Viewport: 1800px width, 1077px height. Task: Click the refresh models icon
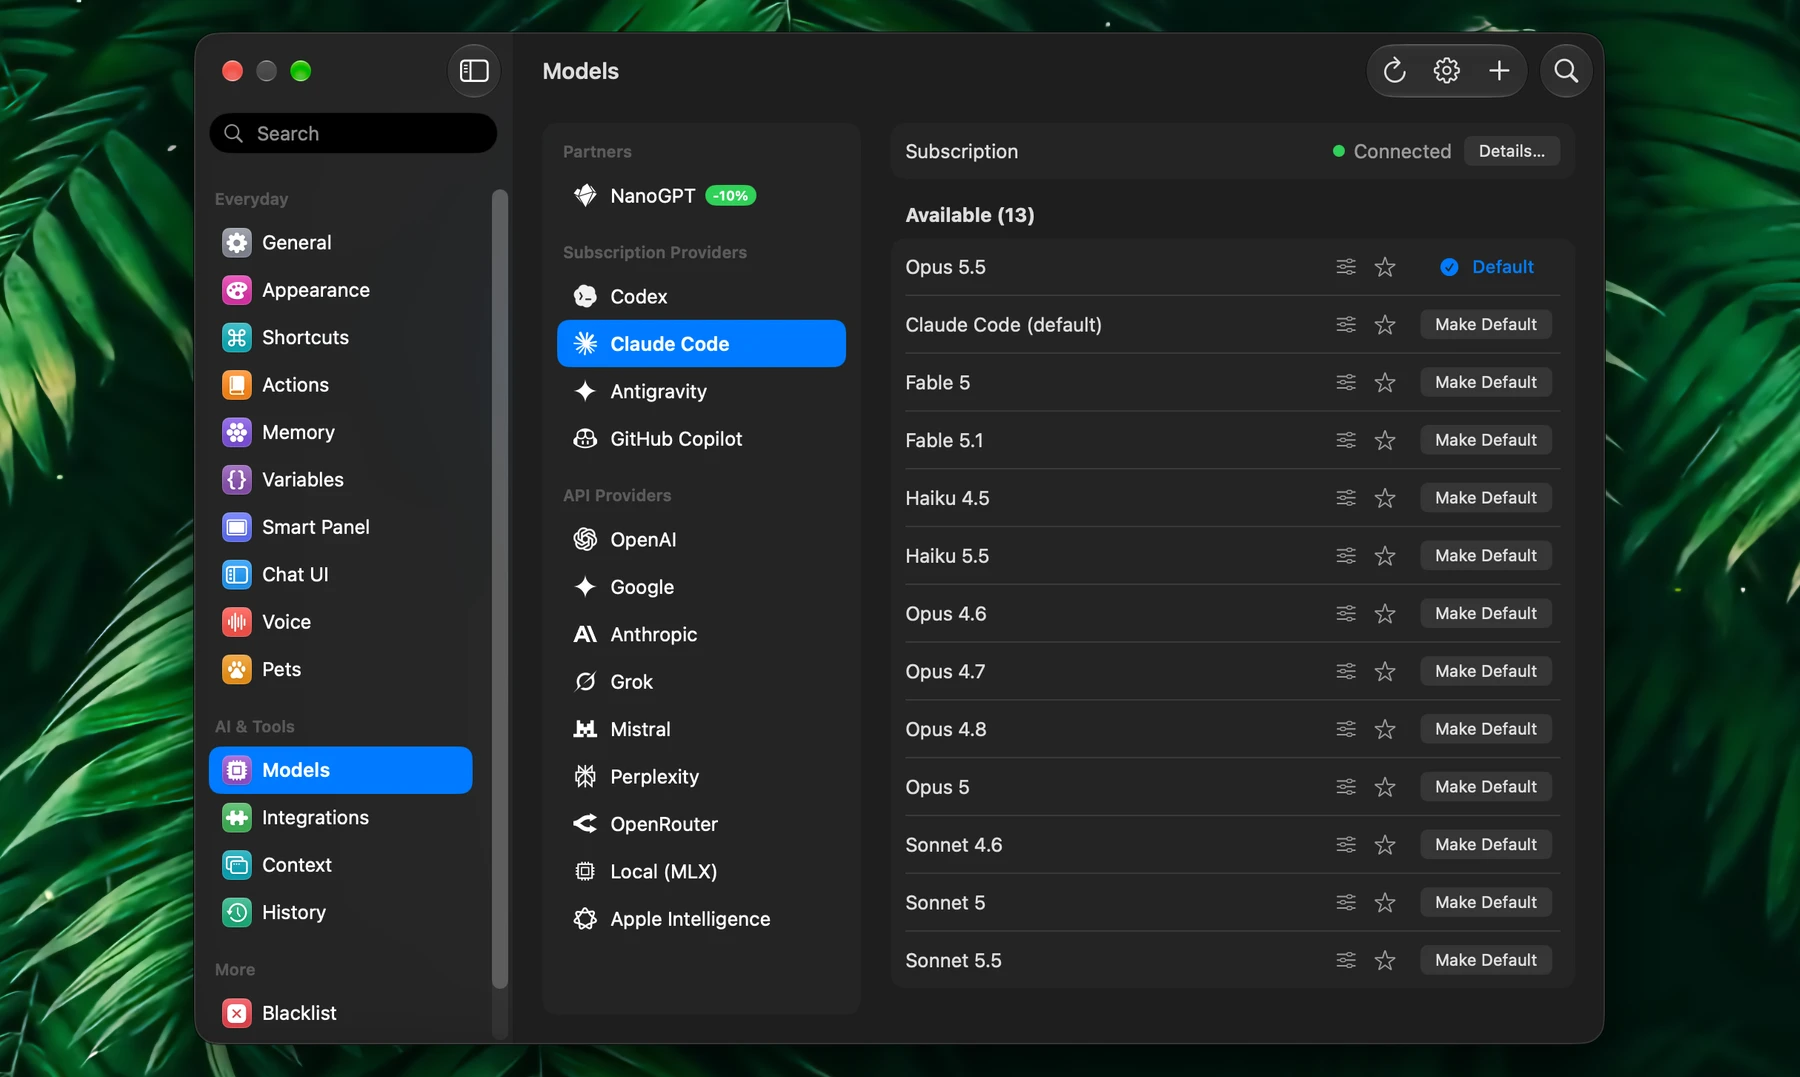click(1394, 71)
